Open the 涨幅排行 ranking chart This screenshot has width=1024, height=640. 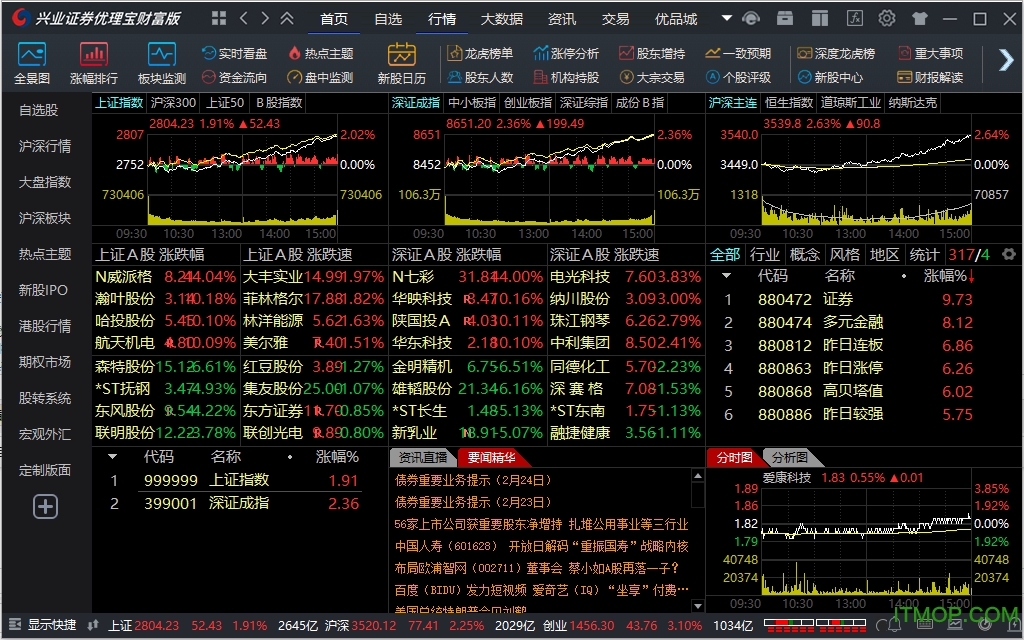tap(94, 63)
